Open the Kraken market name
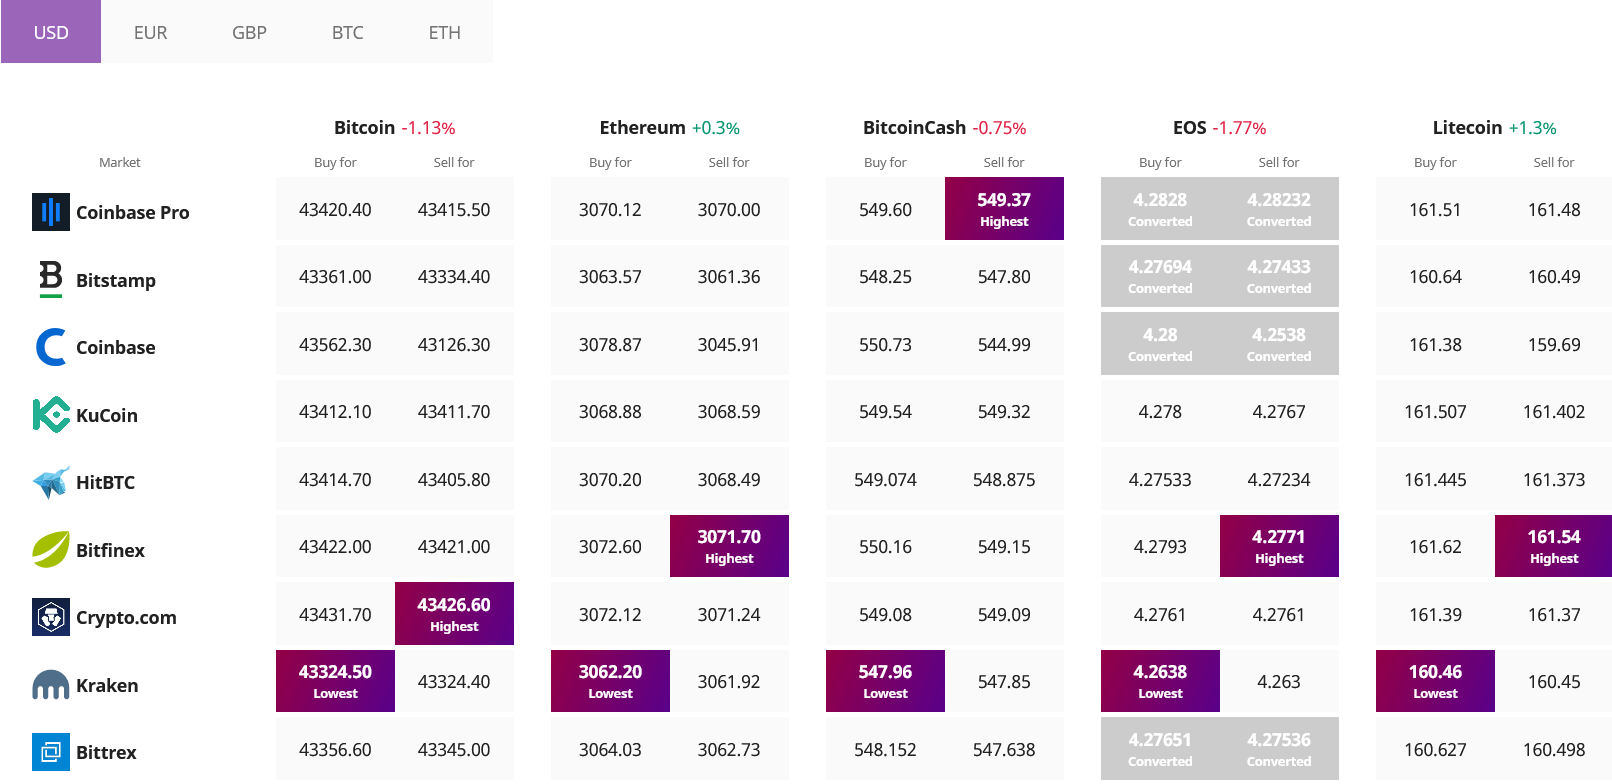The image size is (1612, 784). (x=107, y=685)
